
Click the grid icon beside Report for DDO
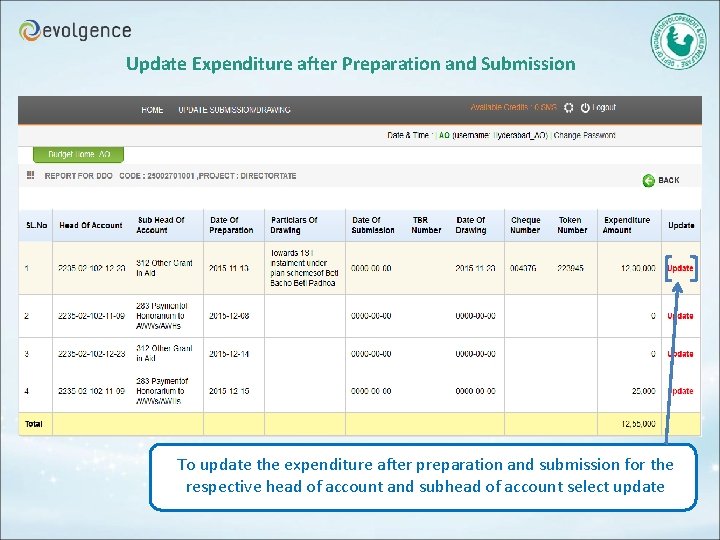(x=31, y=175)
